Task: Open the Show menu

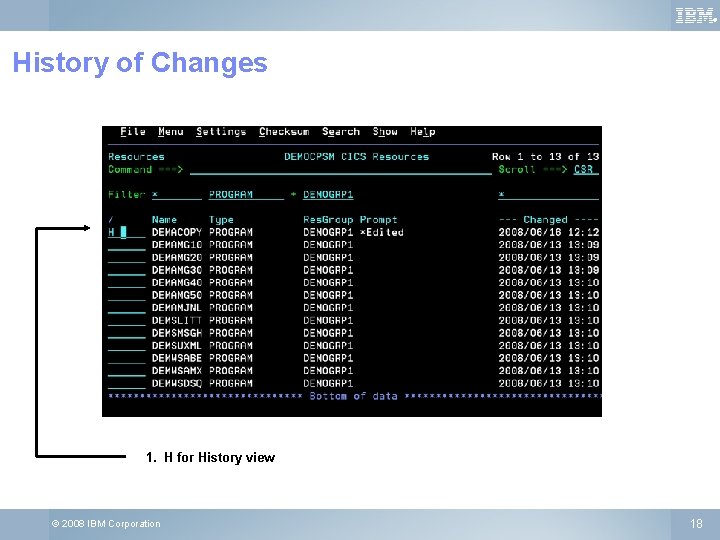Action: [385, 132]
